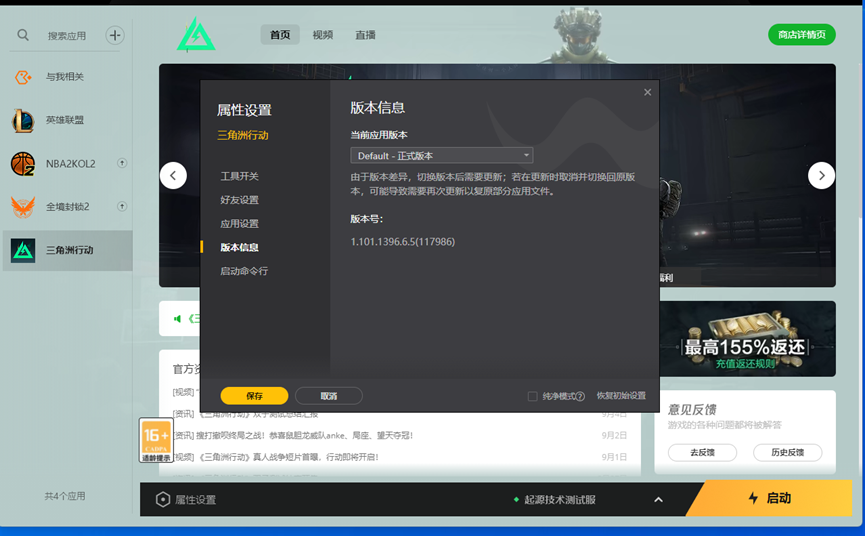
Task: Open news 真人战争短片首曝 video link
Action: (276, 457)
